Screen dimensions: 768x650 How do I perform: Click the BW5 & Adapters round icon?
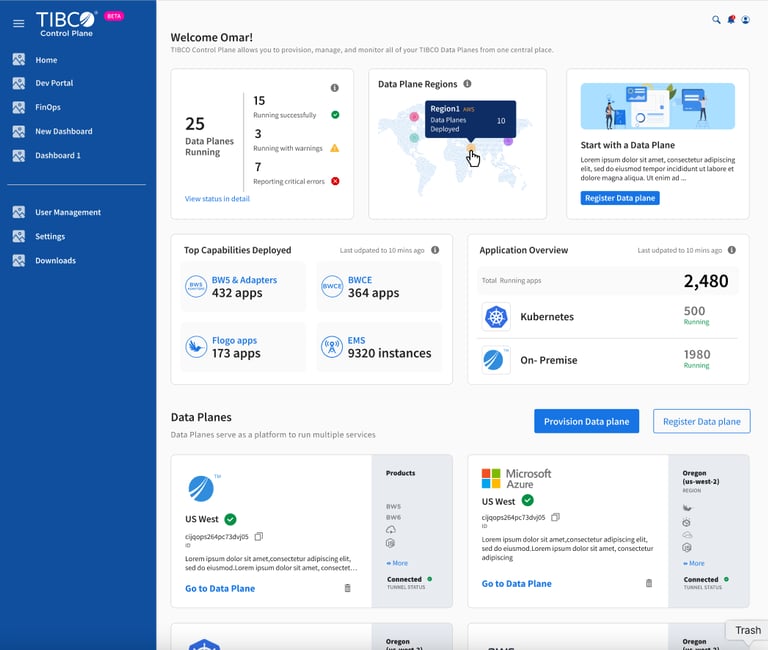[196, 287]
